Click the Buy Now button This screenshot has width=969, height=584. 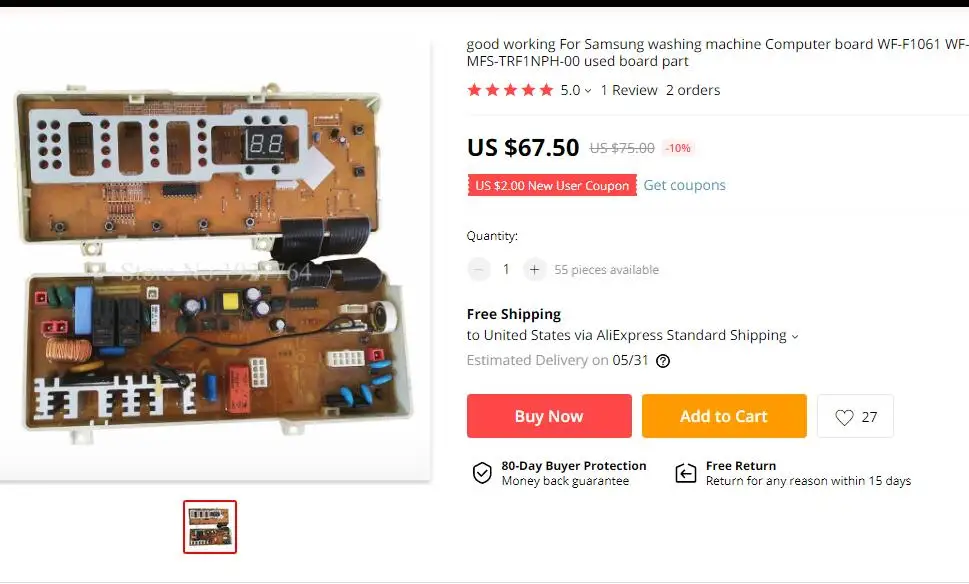pyautogui.click(x=549, y=416)
